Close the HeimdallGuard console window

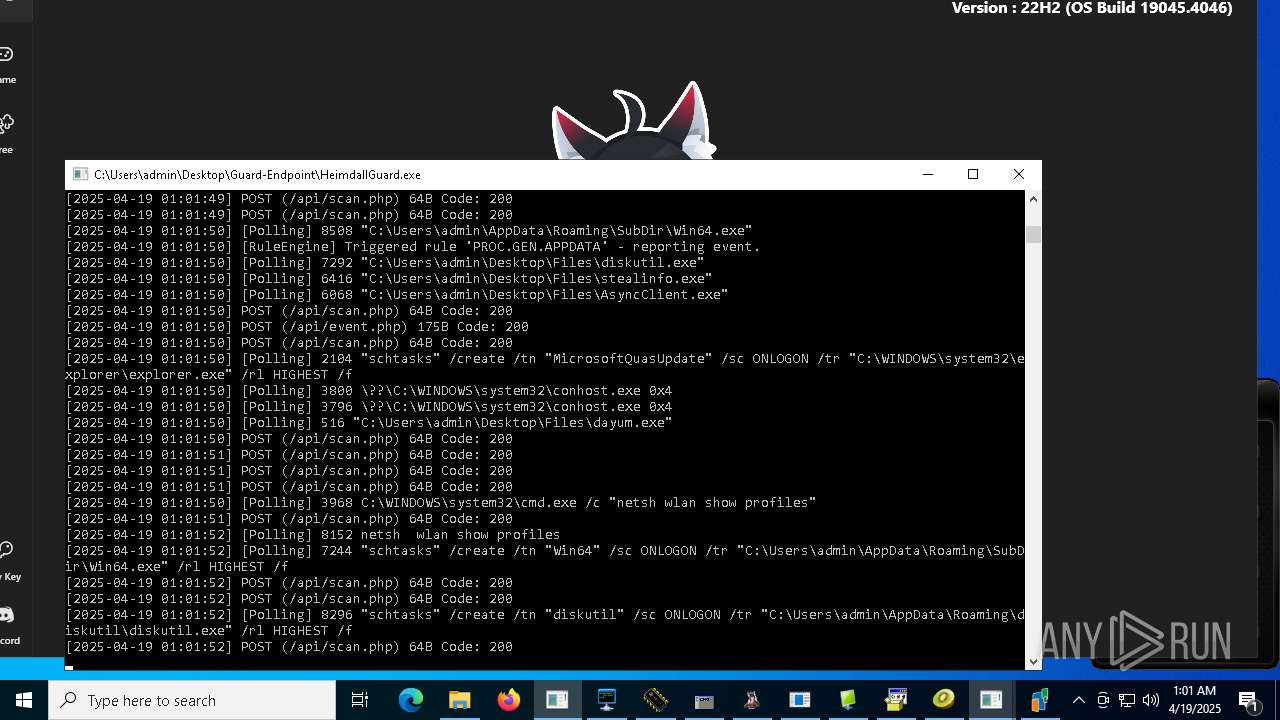pos(1019,174)
